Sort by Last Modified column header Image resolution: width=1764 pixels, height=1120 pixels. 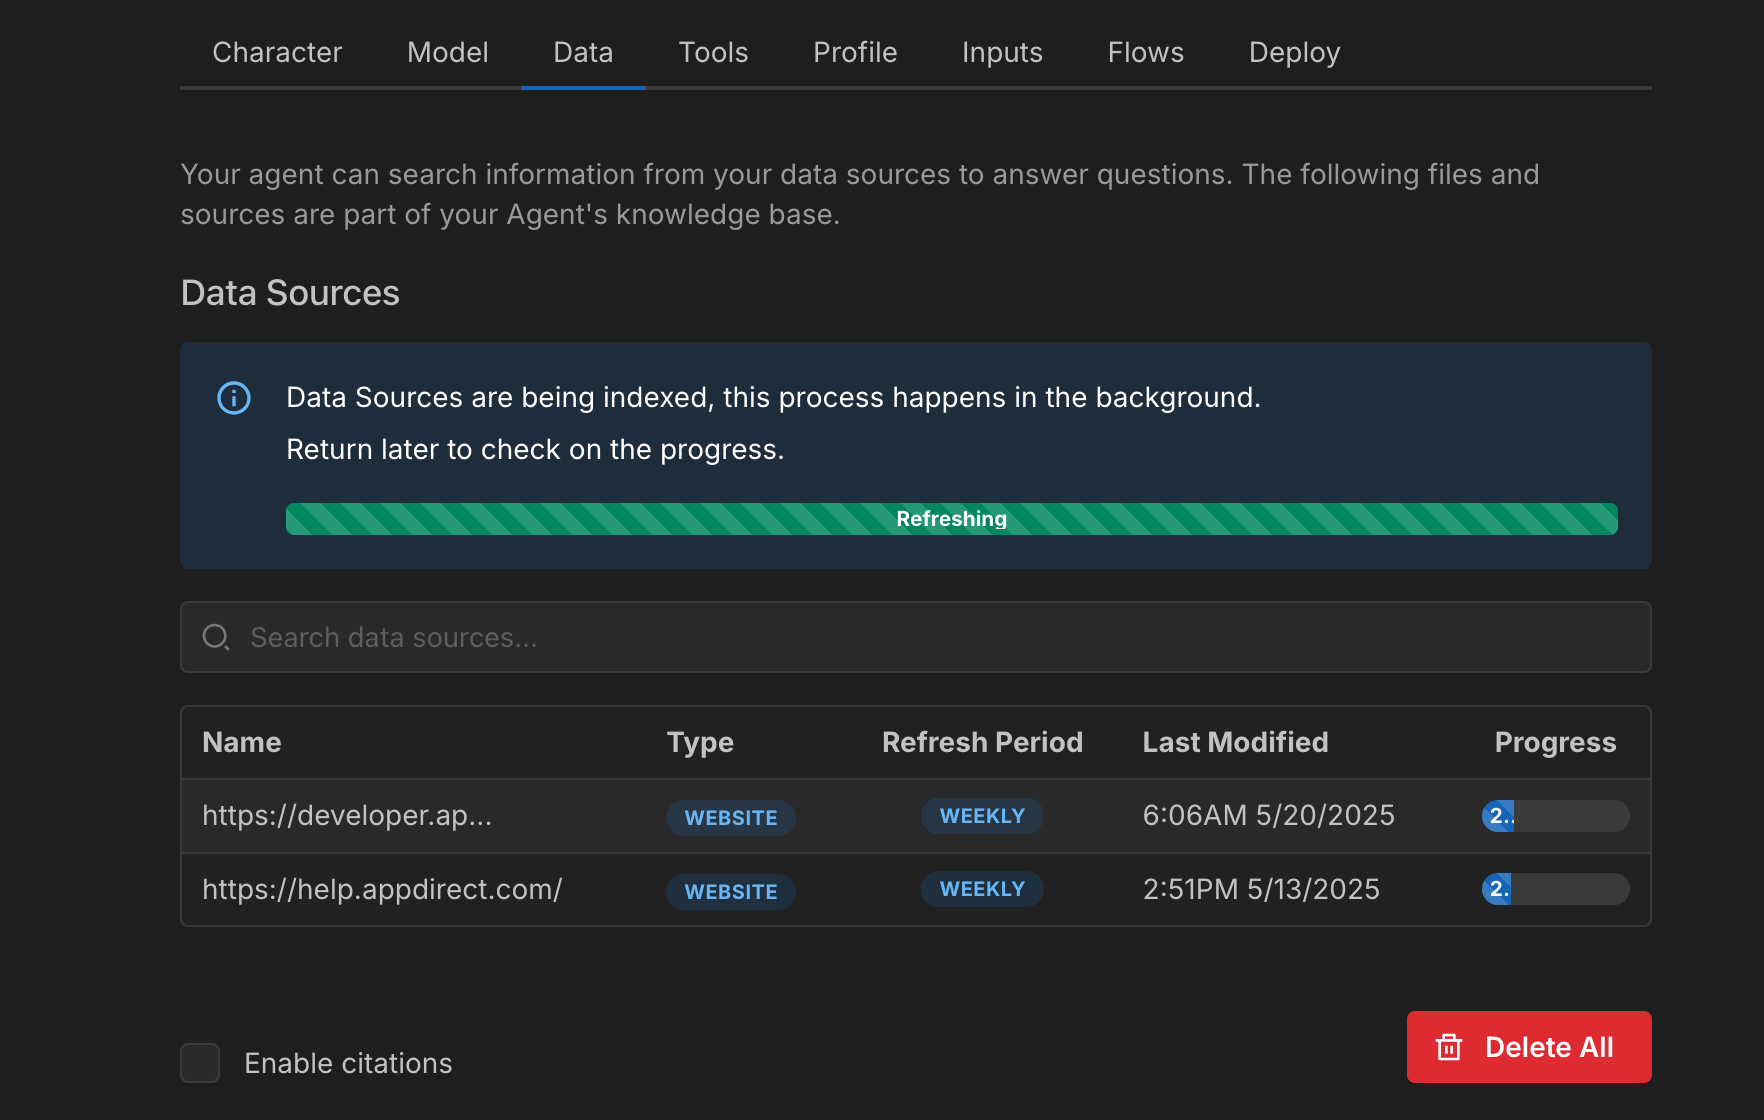[x=1235, y=742]
